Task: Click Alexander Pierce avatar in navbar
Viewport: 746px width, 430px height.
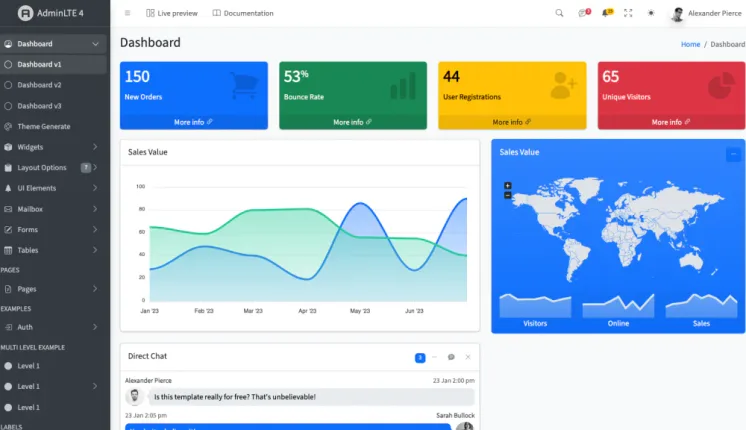Action: [677, 14]
